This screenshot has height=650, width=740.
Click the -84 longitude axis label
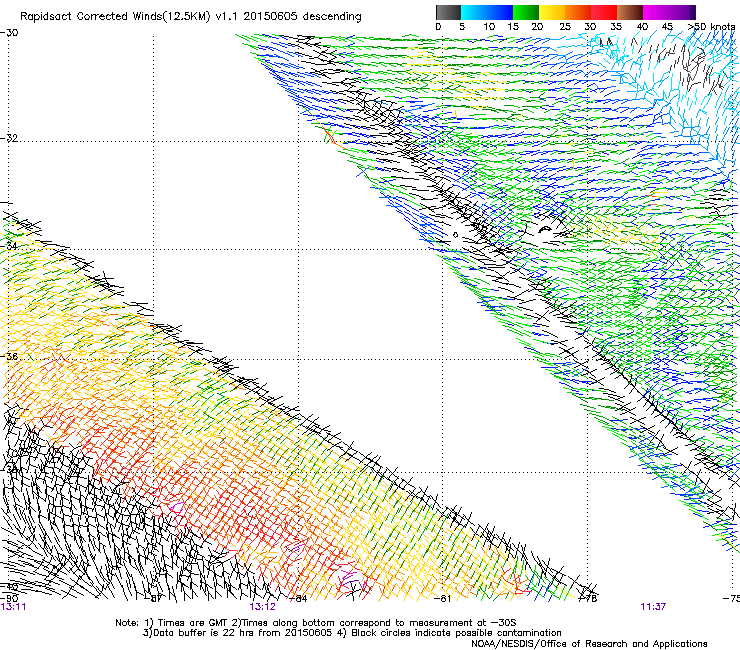(x=299, y=598)
